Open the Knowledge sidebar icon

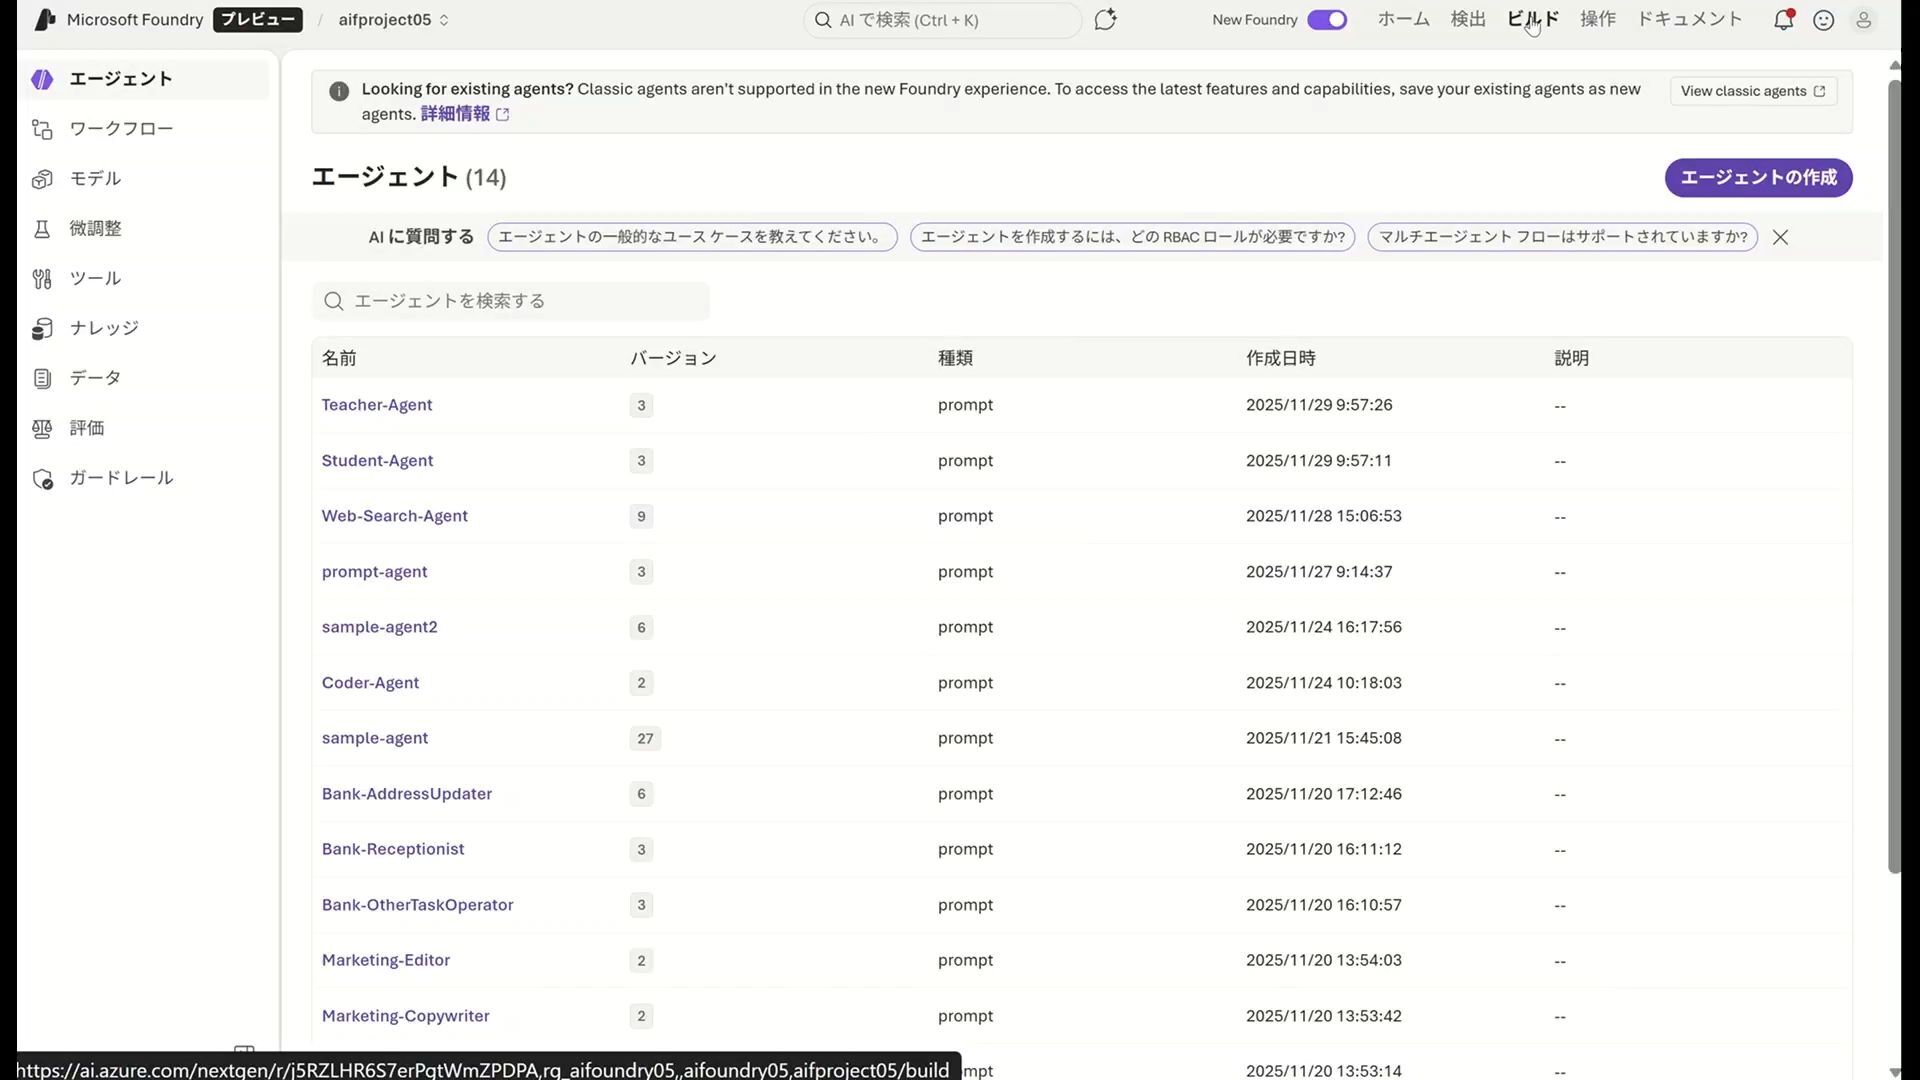click(42, 328)
